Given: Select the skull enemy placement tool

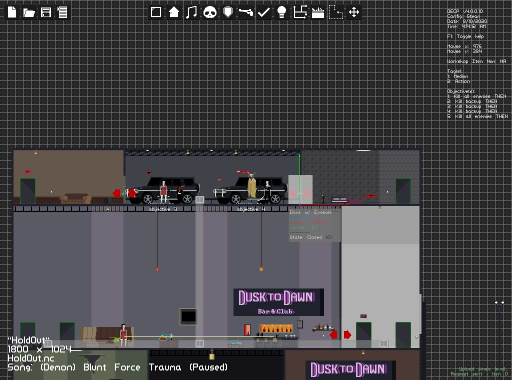Looking at the screenshot, I should click(x=210, y=12).
